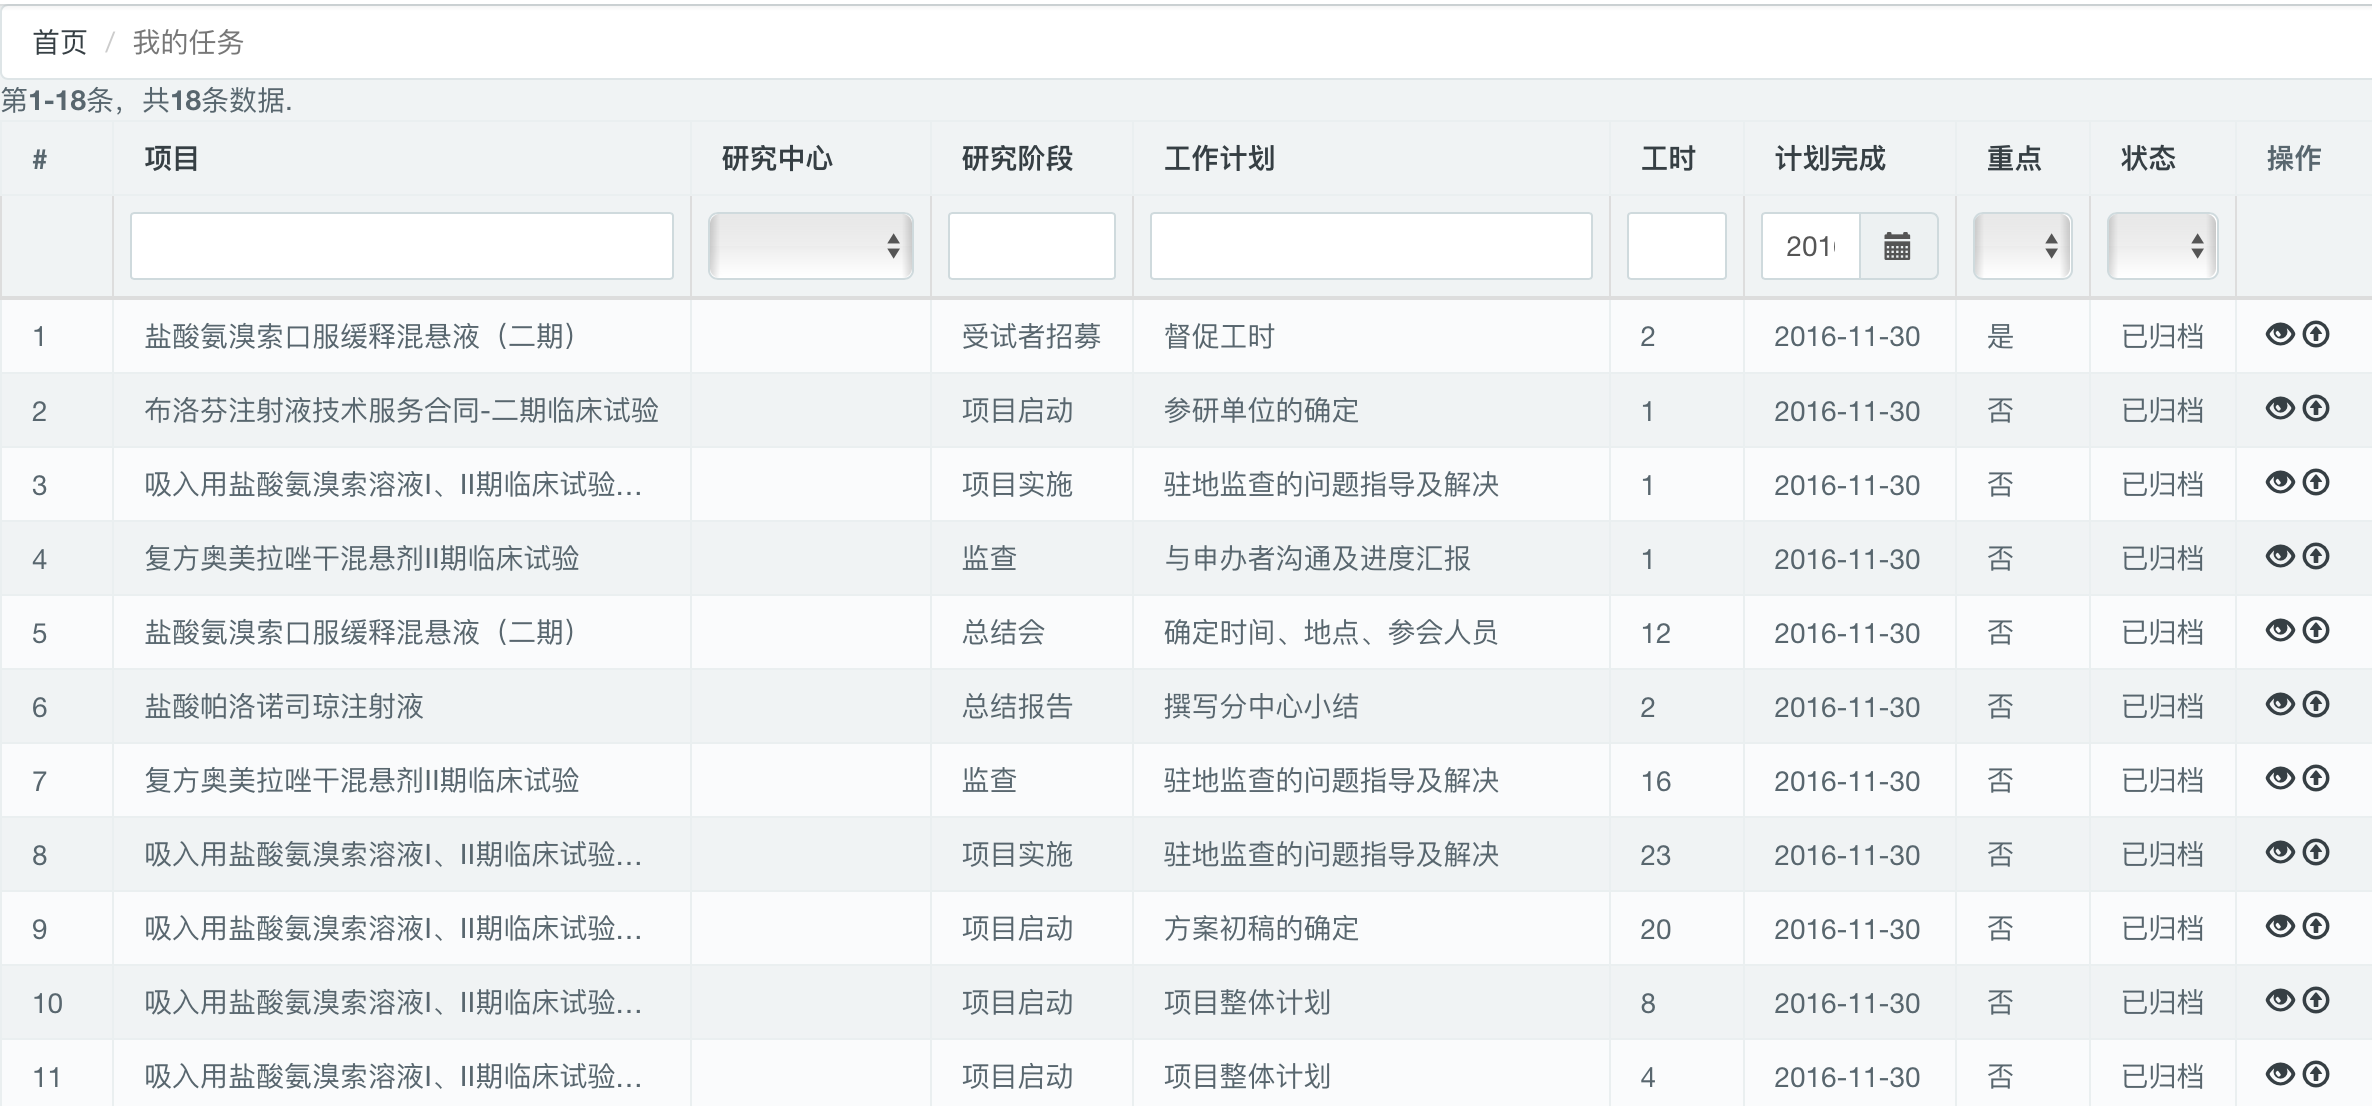The image size is (2372, 1106).
Task: Sort by 计划完成 column header
Action: click(1830, 158)
